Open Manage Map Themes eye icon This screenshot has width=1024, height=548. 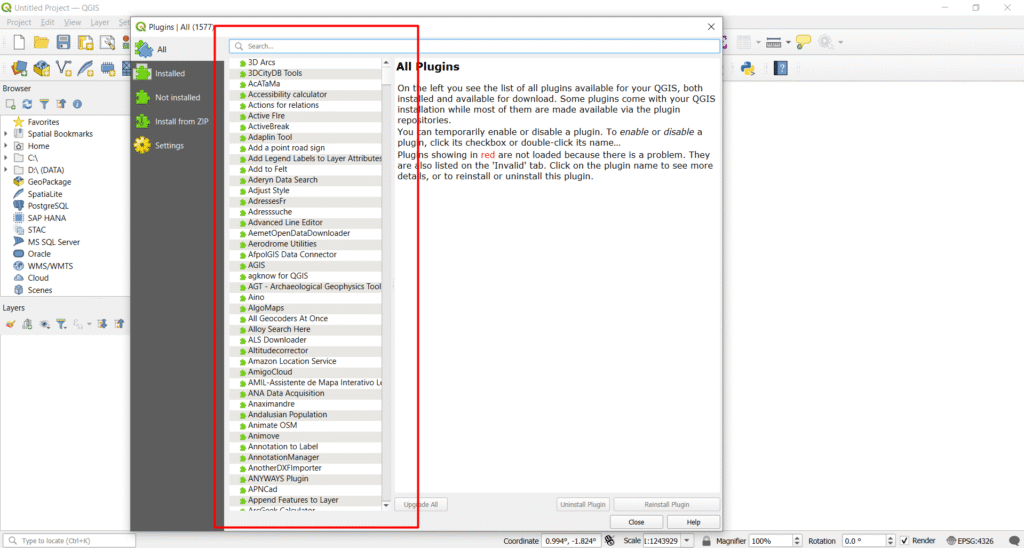(44, 324)
